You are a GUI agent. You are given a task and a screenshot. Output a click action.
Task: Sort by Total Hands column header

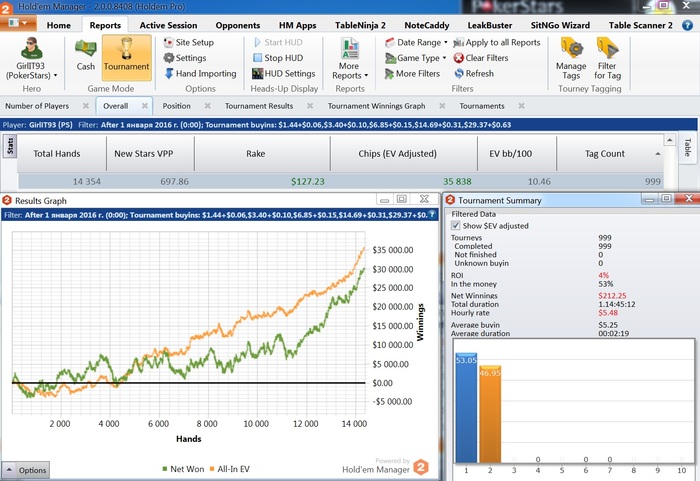click(62, 154)
